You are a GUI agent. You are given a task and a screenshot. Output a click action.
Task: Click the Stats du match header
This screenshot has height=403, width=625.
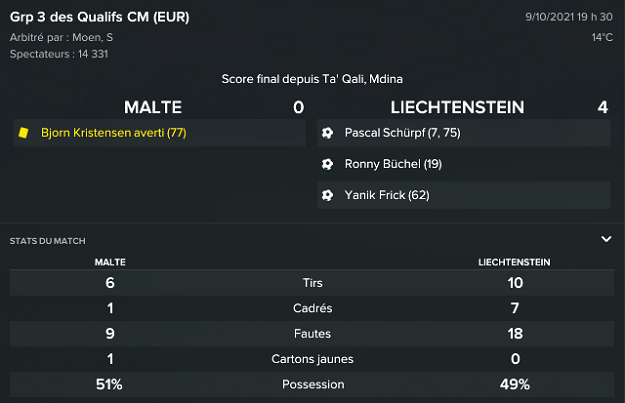47,241
